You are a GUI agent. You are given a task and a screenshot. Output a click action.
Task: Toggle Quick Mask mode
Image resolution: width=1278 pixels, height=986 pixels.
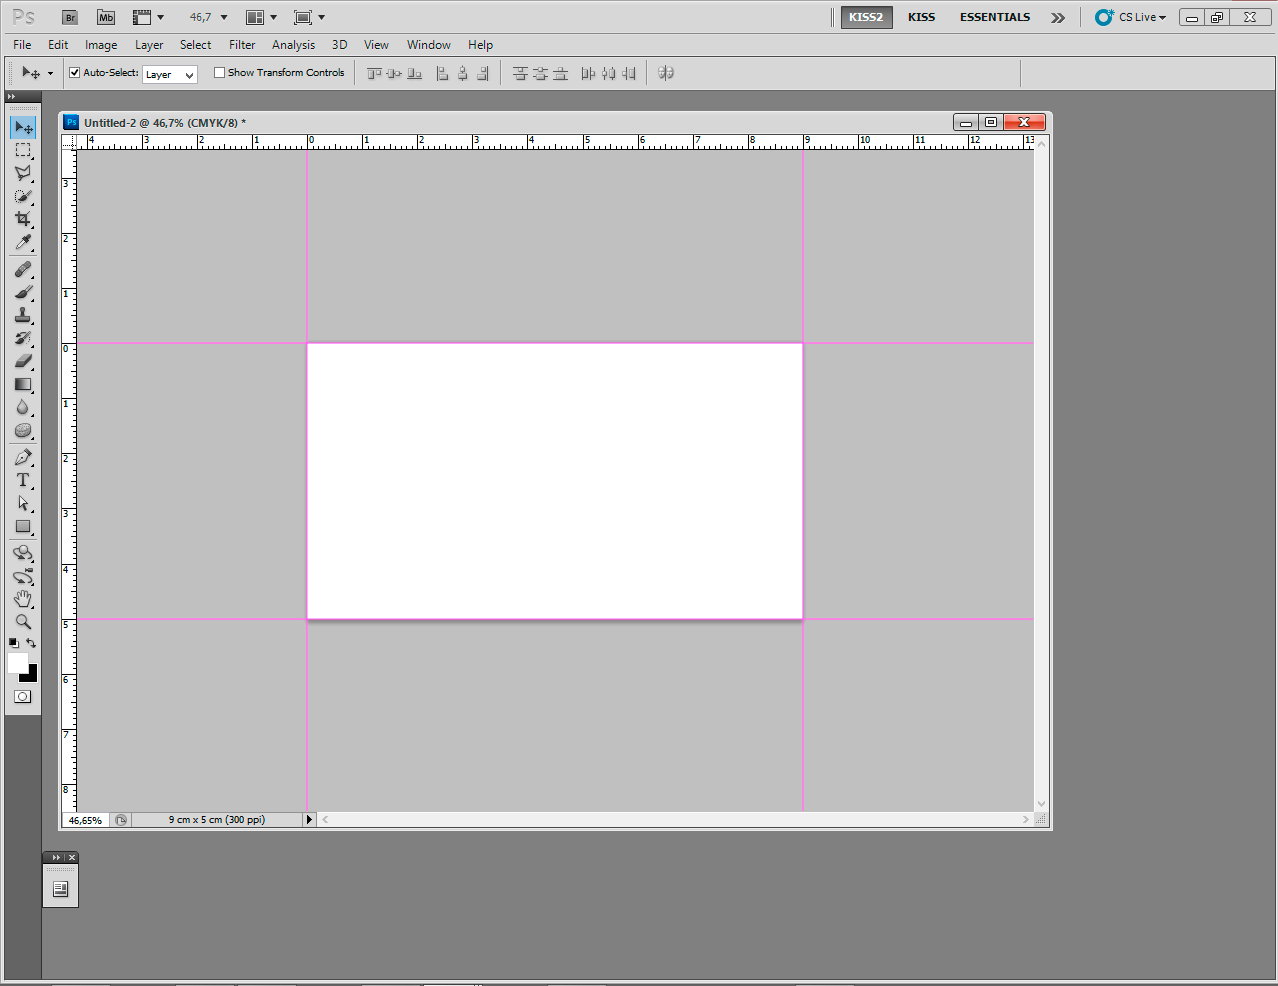coord(23,697)
